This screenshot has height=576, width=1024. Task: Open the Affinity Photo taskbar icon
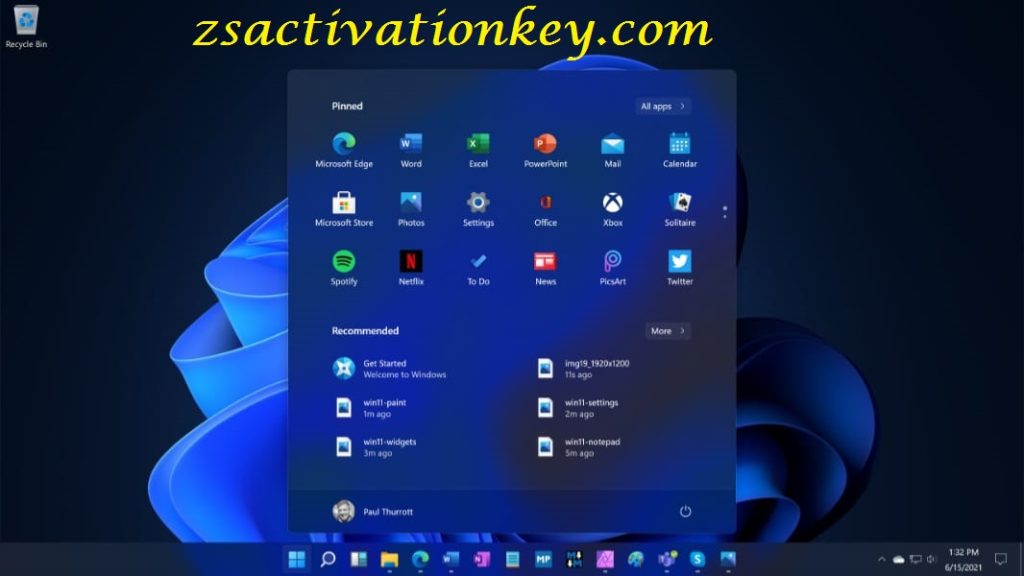[605, 559]
